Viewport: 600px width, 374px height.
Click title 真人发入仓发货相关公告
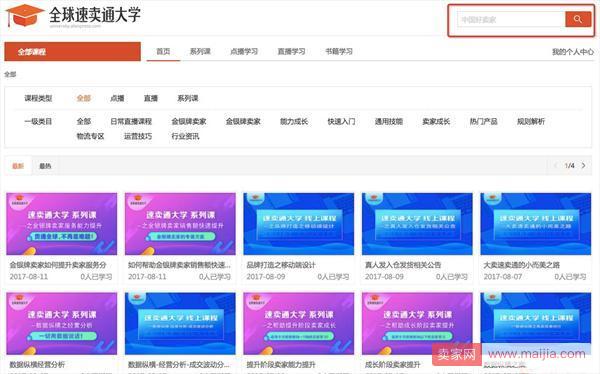tap(403, 265)
